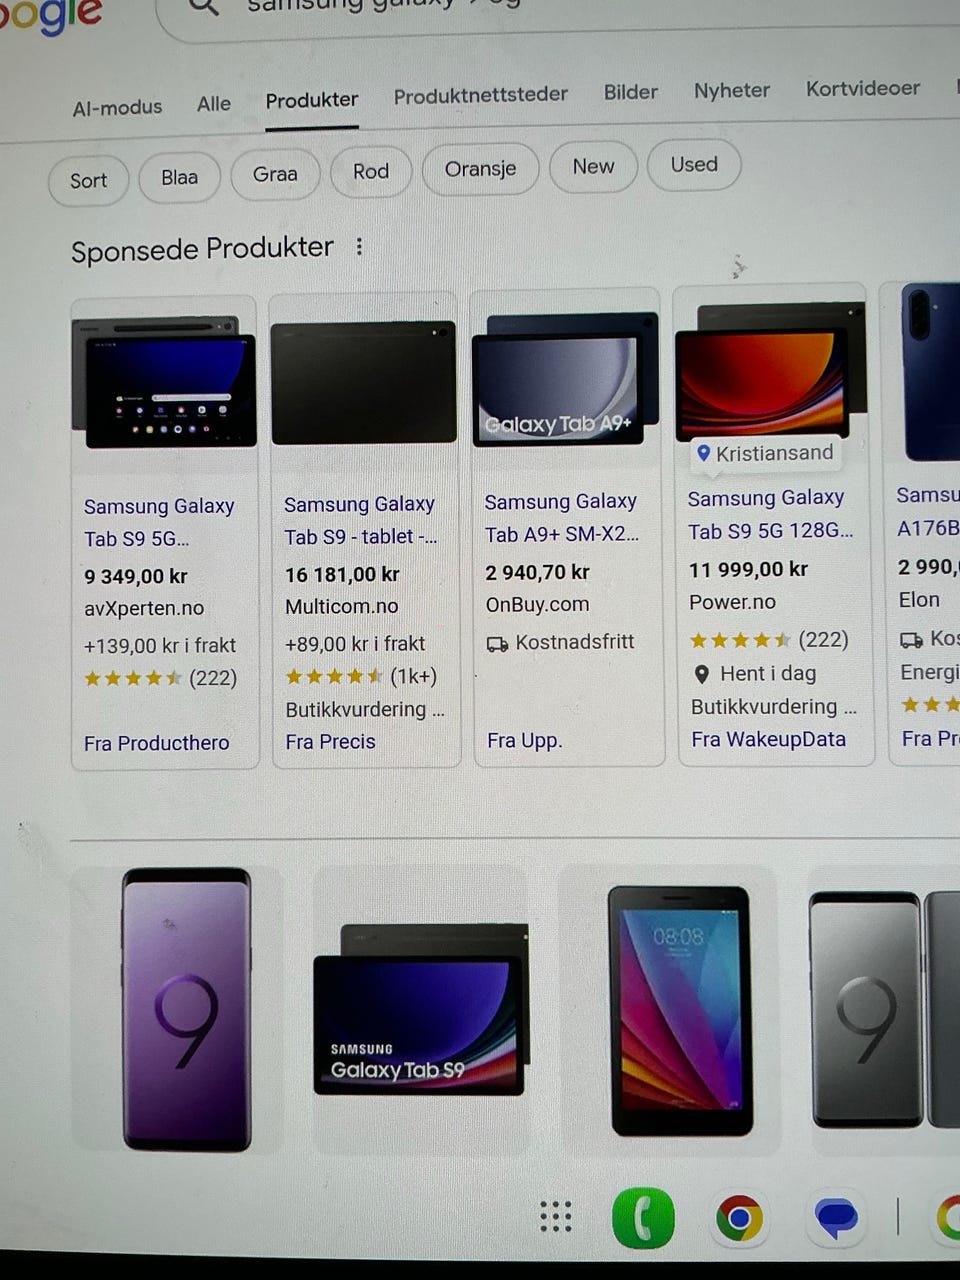960x1280 pixels.
Task: Open Samsung Galaxy Tab S9 5G 128G... link
Action: (769, 513)
